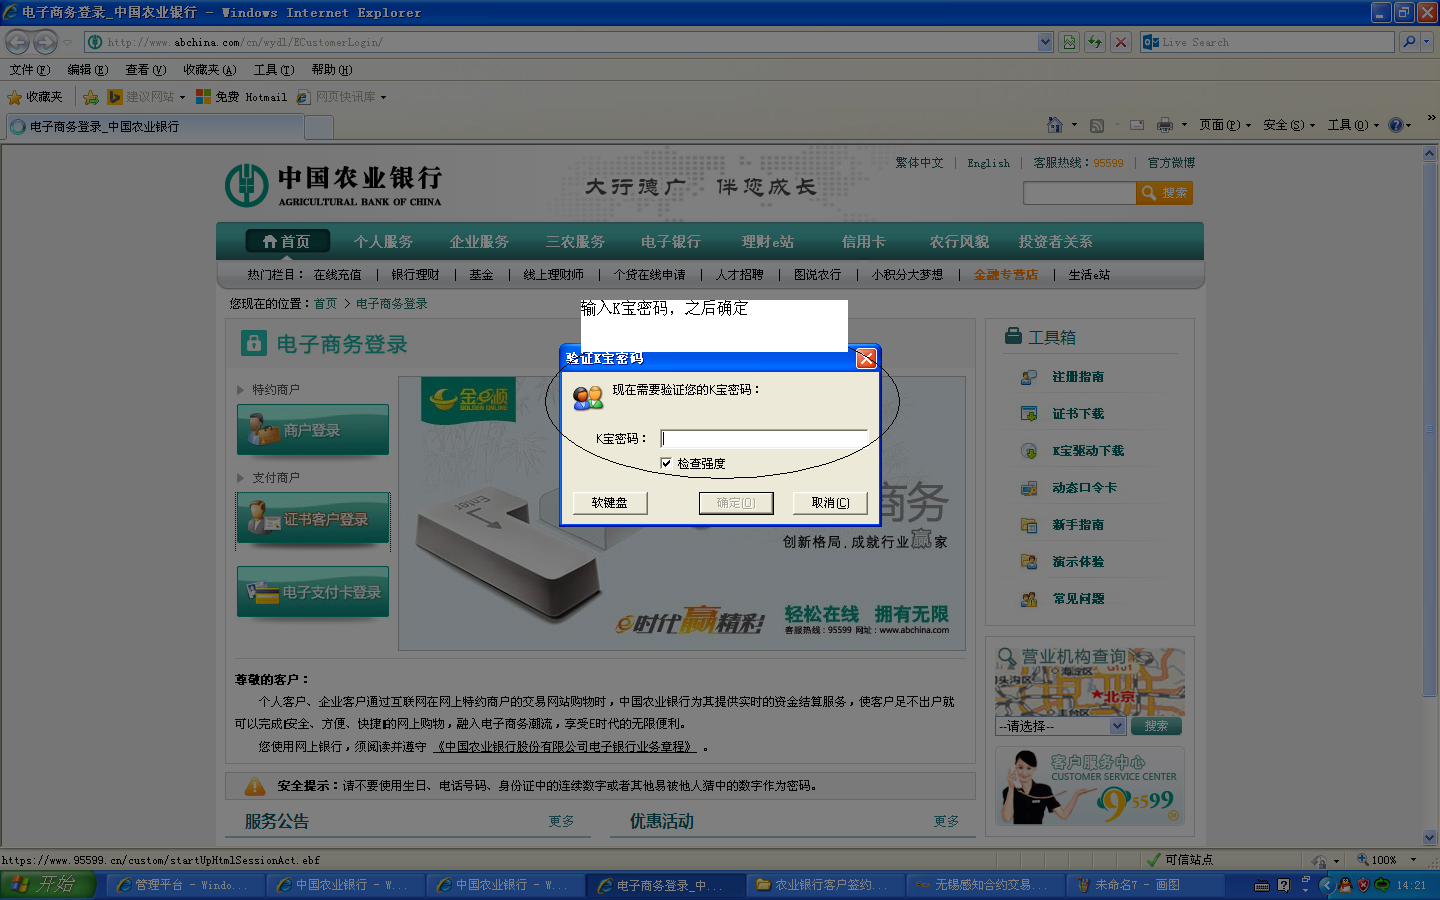Open the address bar URL dropdown

point(1045,42)
